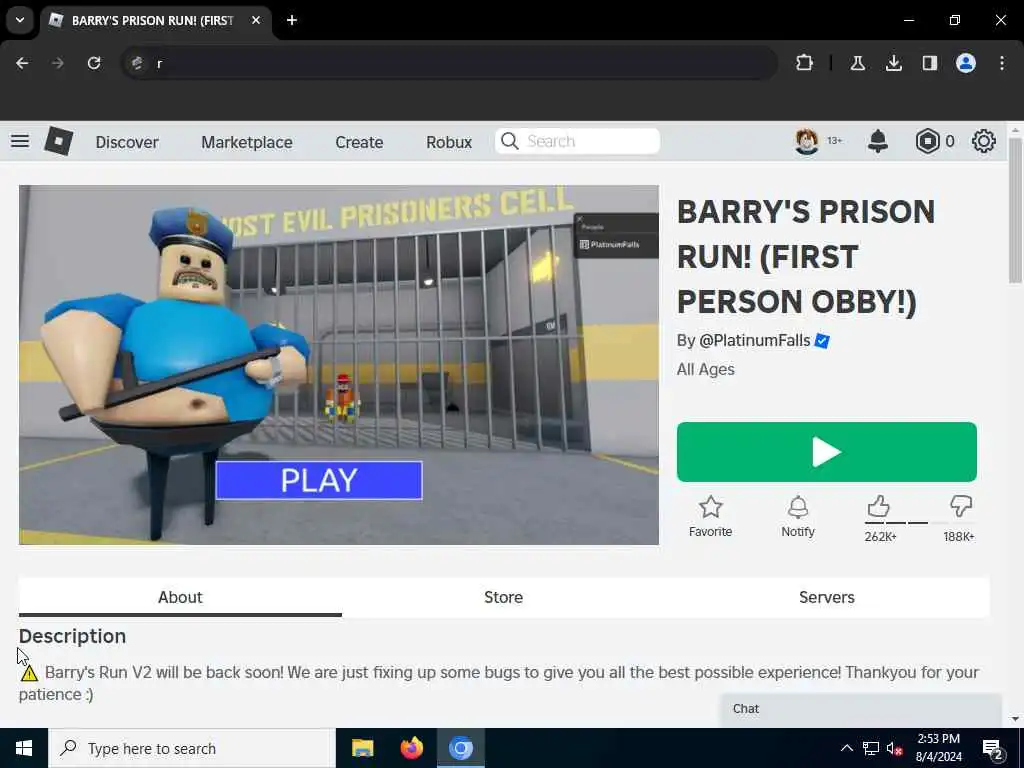Screen dimensions: 1024x768
Task: Click the 188K+ dislikes count
Action: [x=959, y=537]
